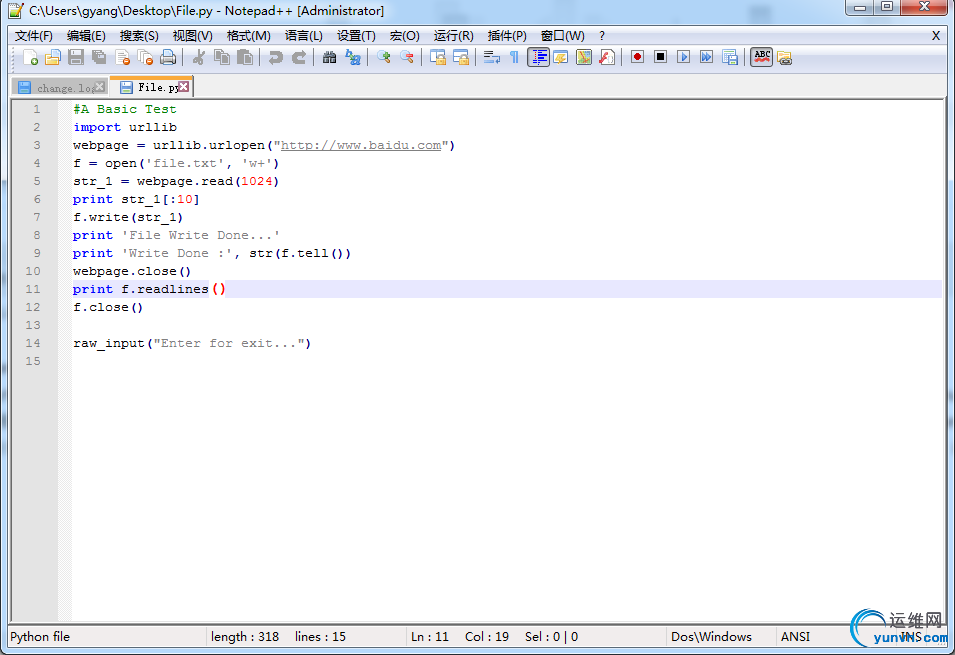Click the 'import urllib' code line
This screenshot has height=655, width=955.
pyautogui.click(x=125, y=127)
